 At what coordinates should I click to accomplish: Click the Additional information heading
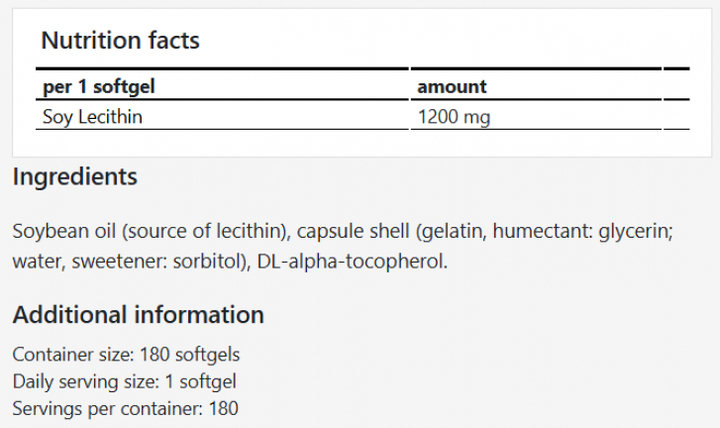pyautogui.click(x=138, y=315)
